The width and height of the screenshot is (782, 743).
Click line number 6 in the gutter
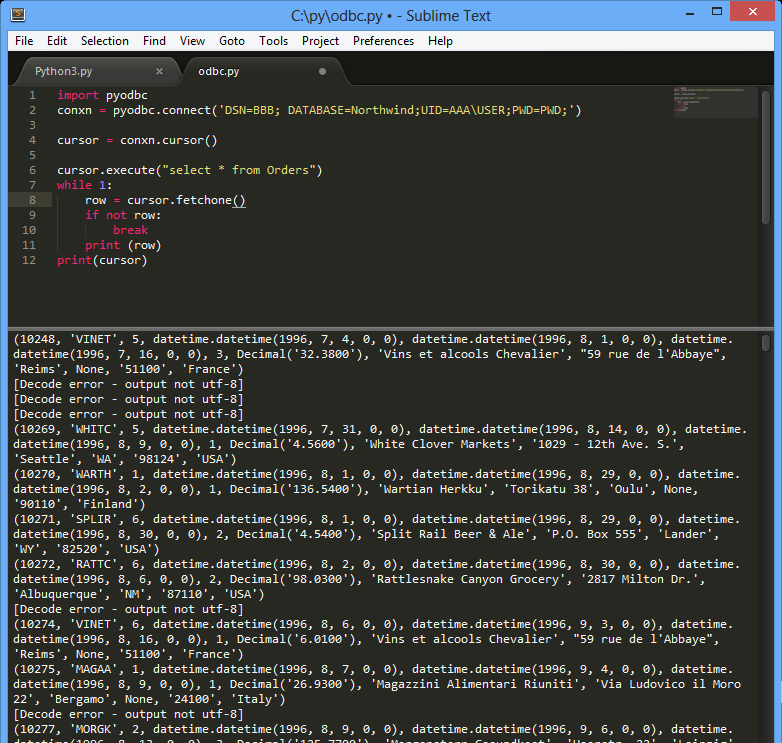tap(32, 170)
